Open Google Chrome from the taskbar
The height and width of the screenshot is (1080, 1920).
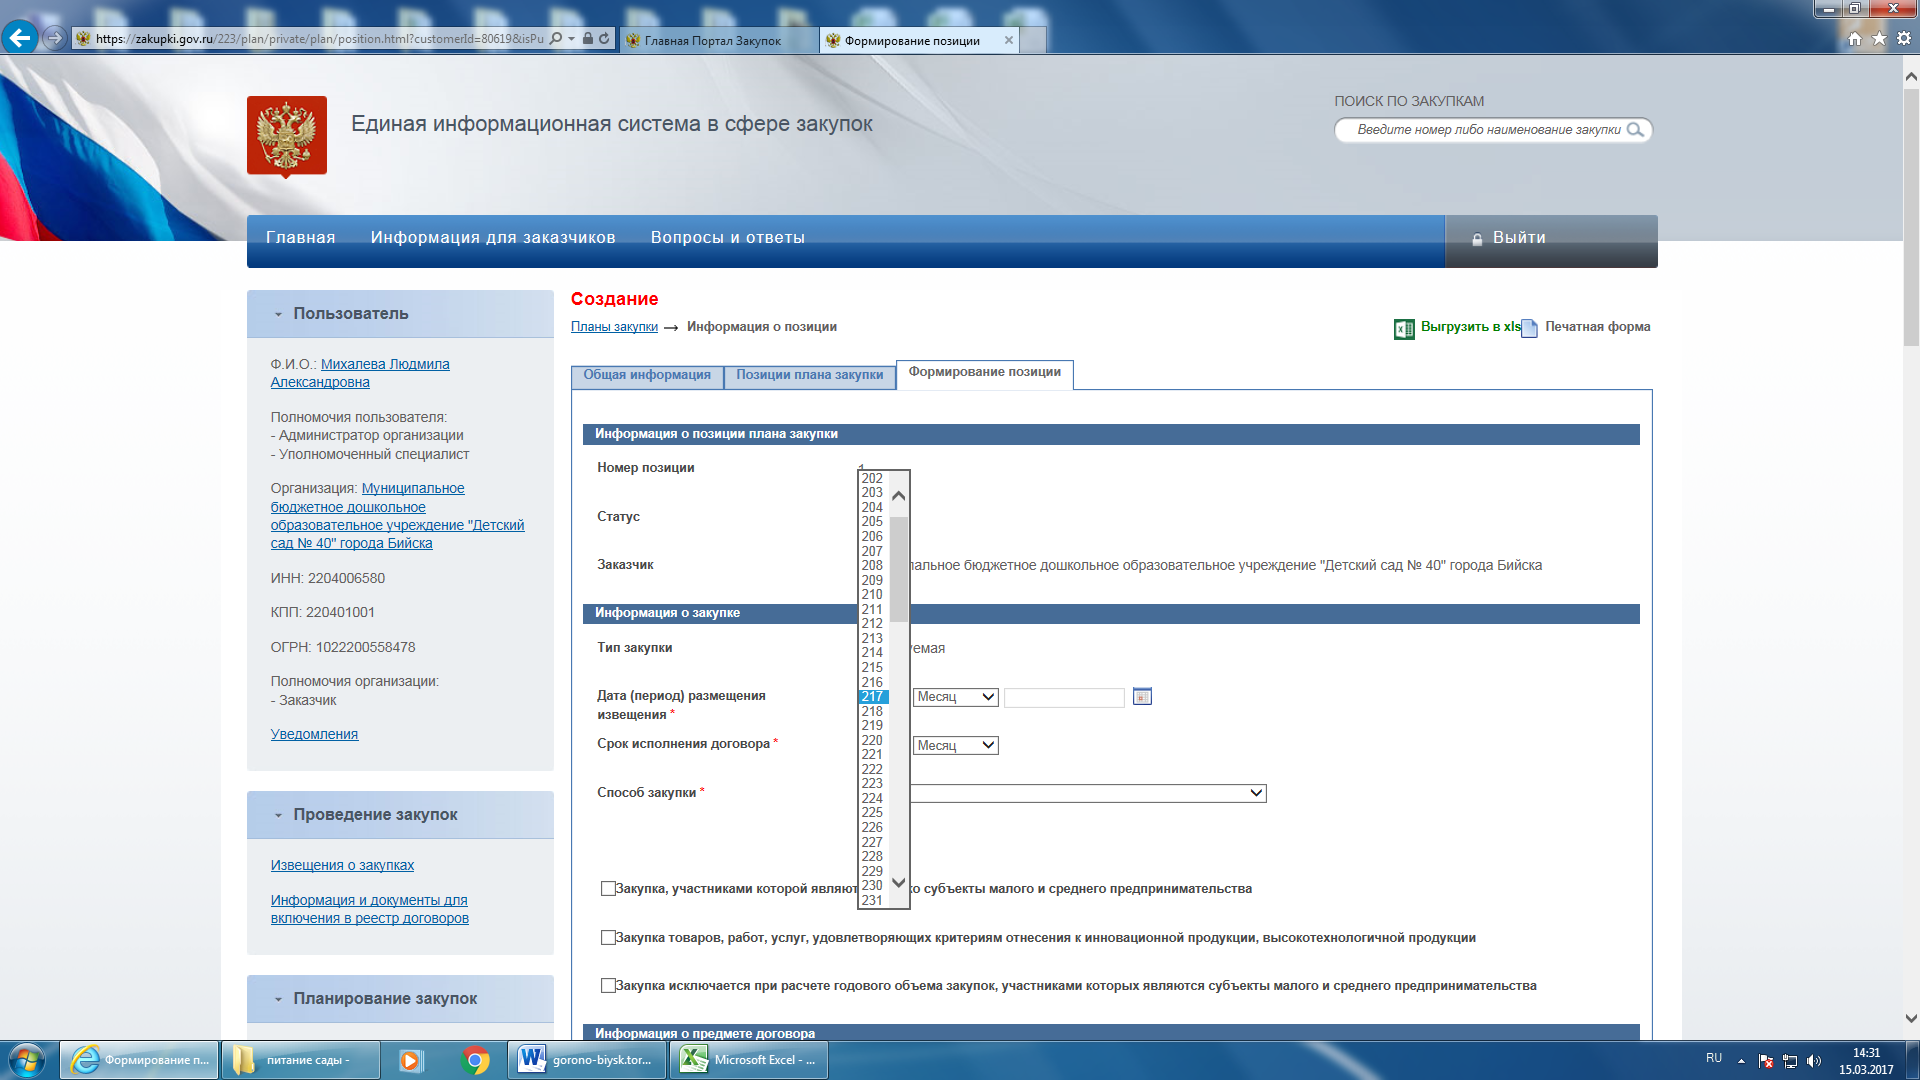click(x=476, y=1060)
